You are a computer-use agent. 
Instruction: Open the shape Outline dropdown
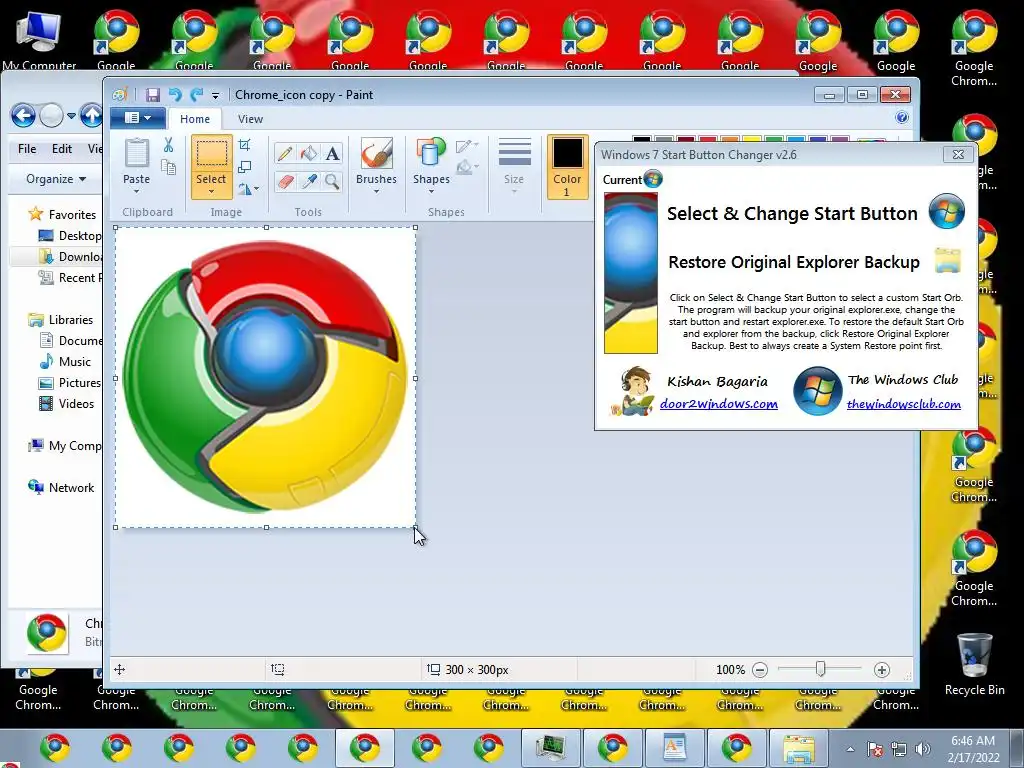point(468,146)
